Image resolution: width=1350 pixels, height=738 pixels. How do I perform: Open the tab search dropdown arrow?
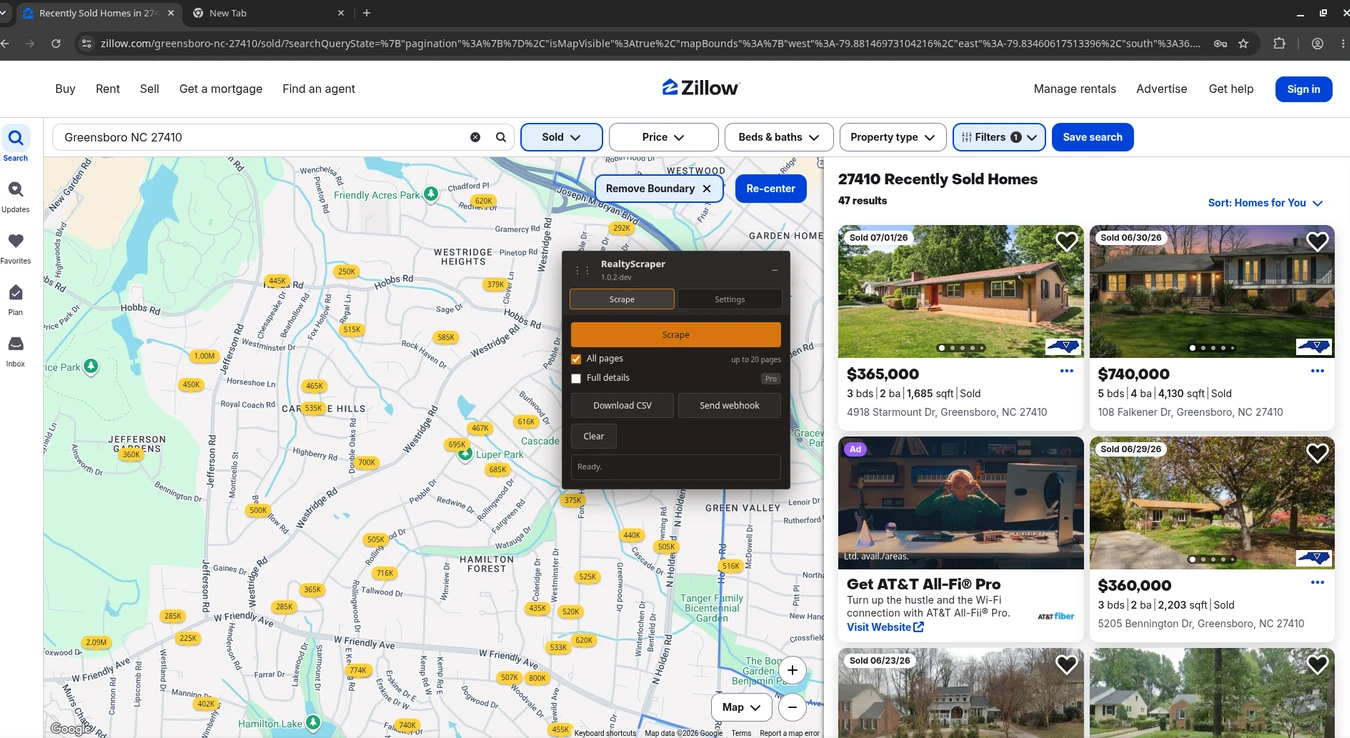pyautogui.click(x=4, y=13)
